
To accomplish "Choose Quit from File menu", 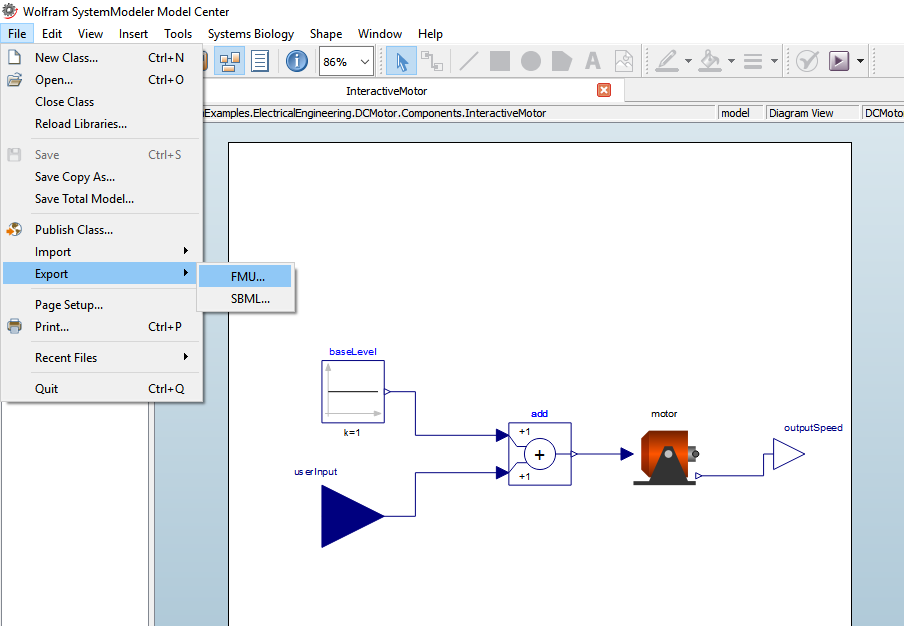I will (x=102, y=389).
